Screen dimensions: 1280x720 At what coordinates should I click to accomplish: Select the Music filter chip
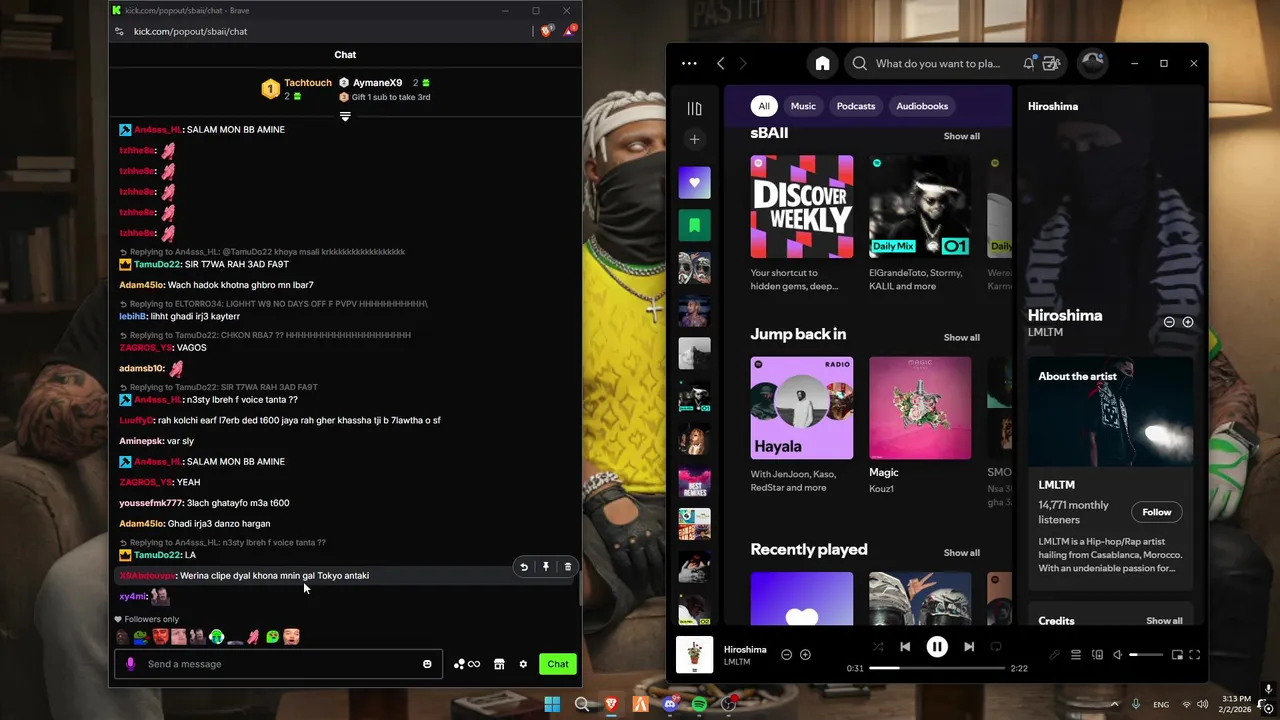803,106
